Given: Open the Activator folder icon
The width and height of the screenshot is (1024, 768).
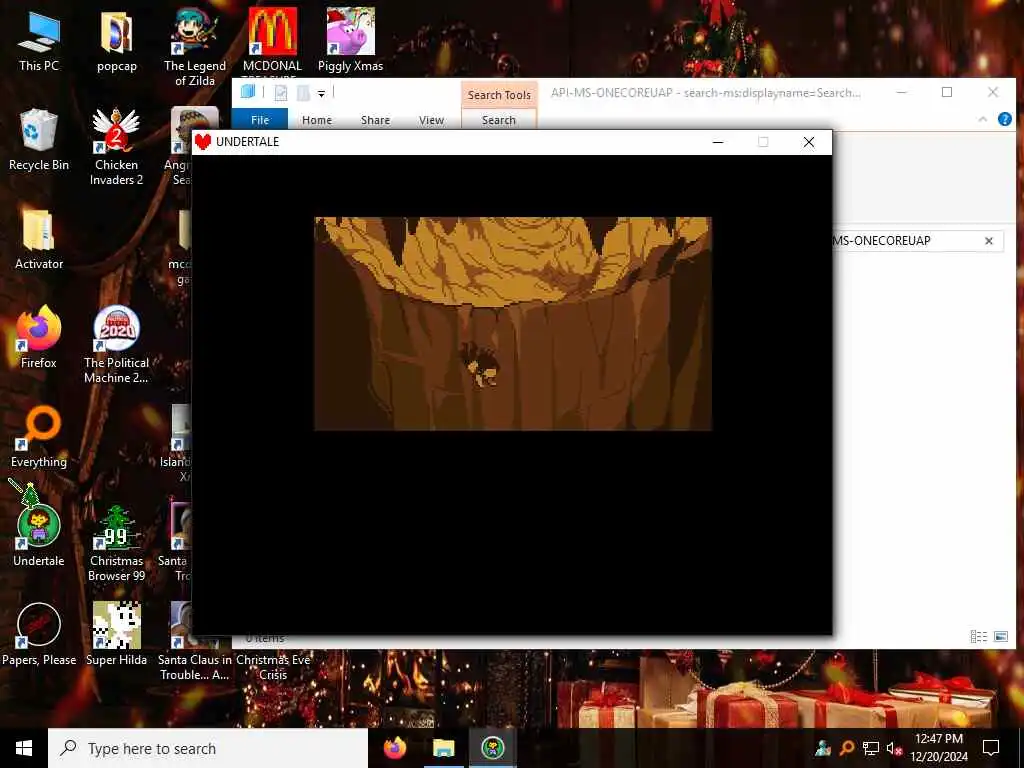Looking at the screenshot, I should pos(39,240).
